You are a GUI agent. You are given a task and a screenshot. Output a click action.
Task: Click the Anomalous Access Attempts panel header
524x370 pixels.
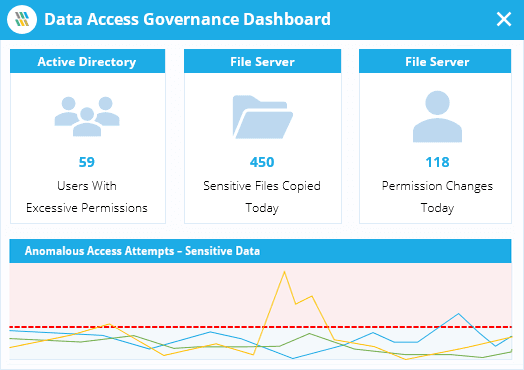260,251
